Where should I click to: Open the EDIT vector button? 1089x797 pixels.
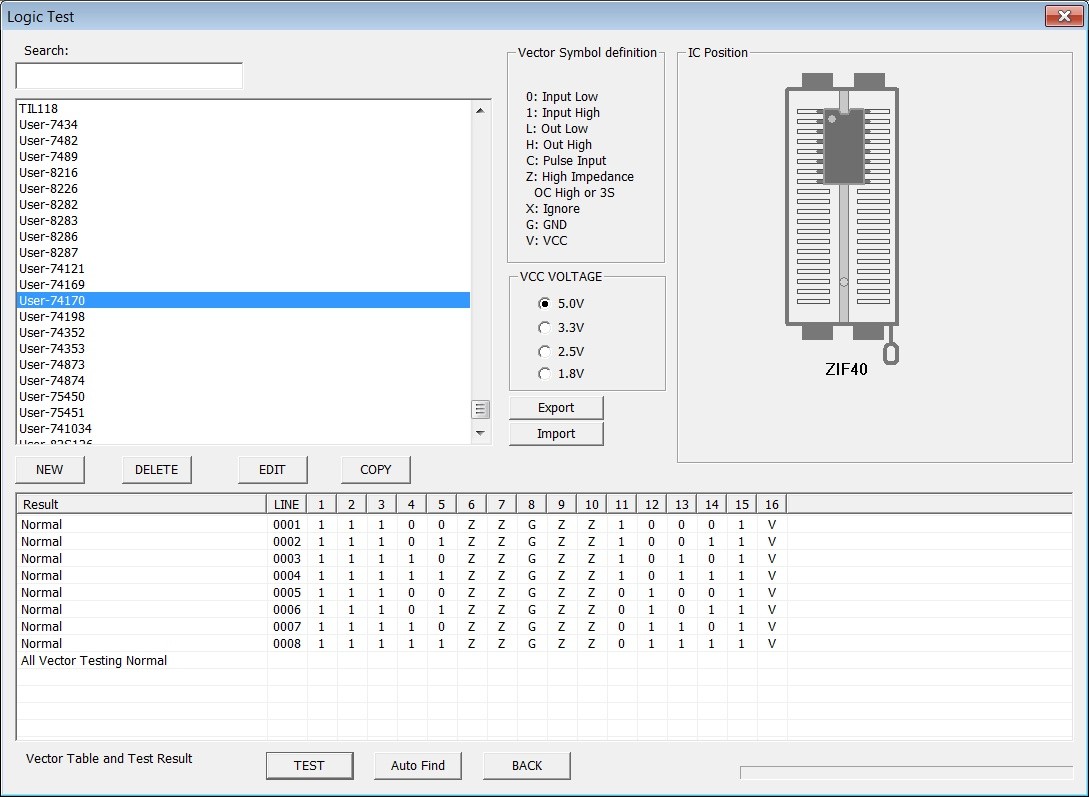click(x=272, y=470)
